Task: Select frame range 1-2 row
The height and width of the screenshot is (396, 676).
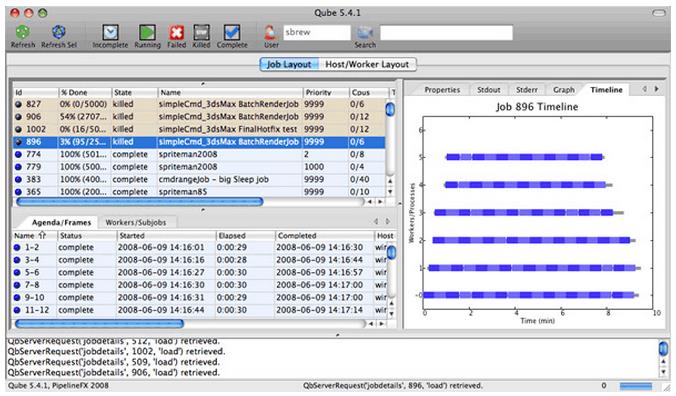Action: [199, 247]
